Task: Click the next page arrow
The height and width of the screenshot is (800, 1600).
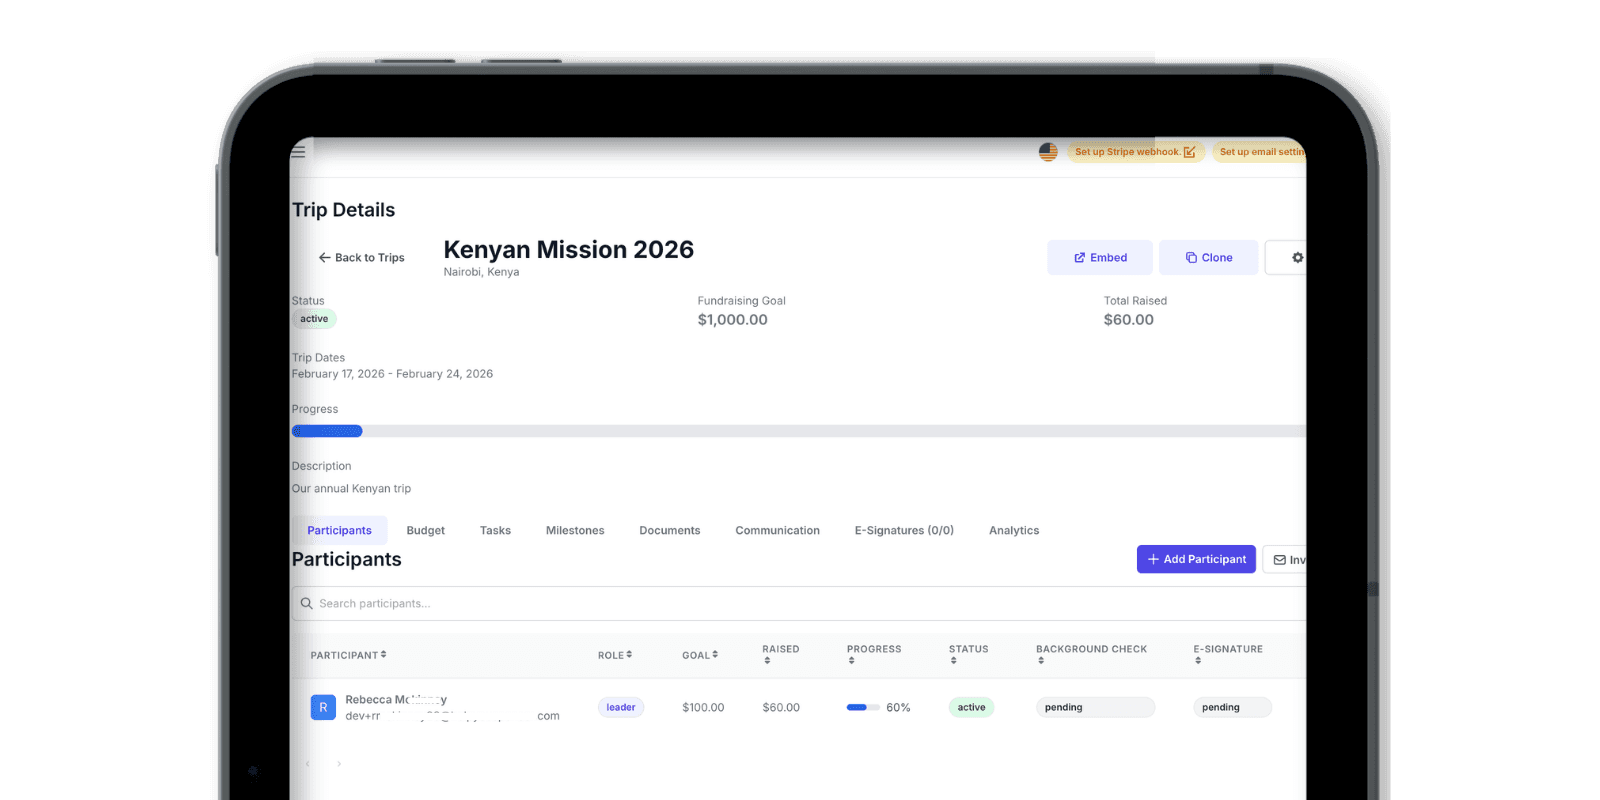Action: point(339,764)
